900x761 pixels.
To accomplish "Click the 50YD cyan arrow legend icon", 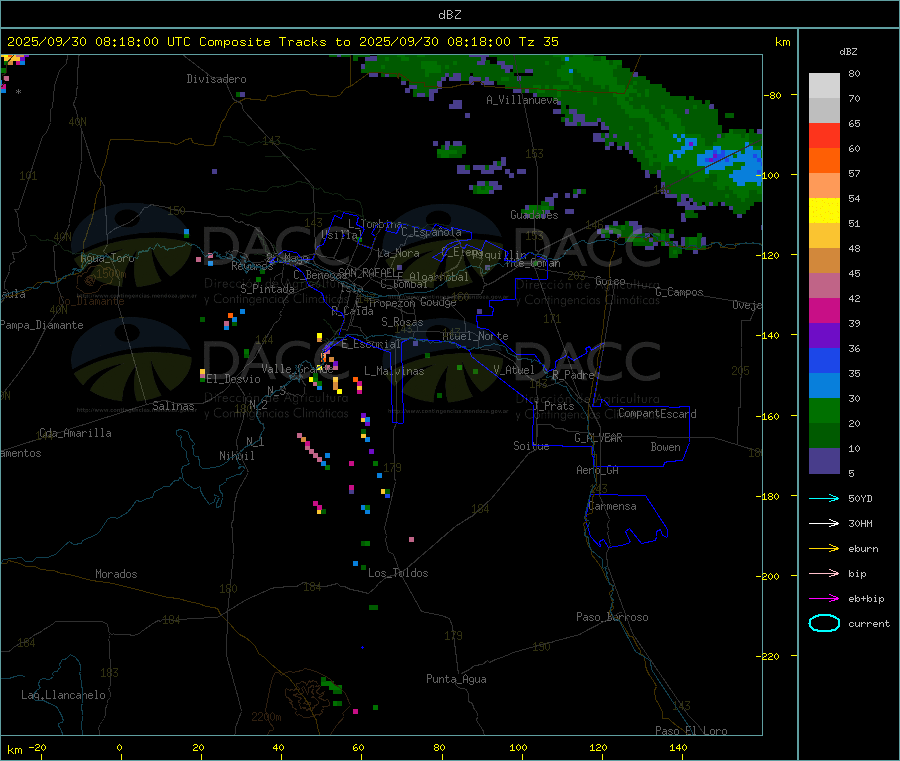I will (x=824, y=498).
